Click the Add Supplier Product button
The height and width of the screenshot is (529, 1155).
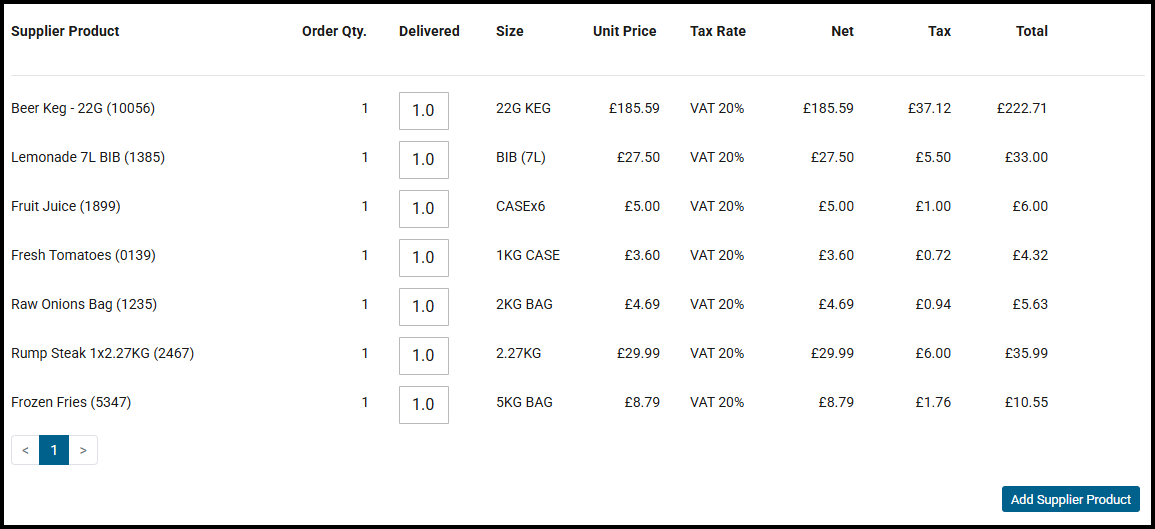coord(1070,500)
